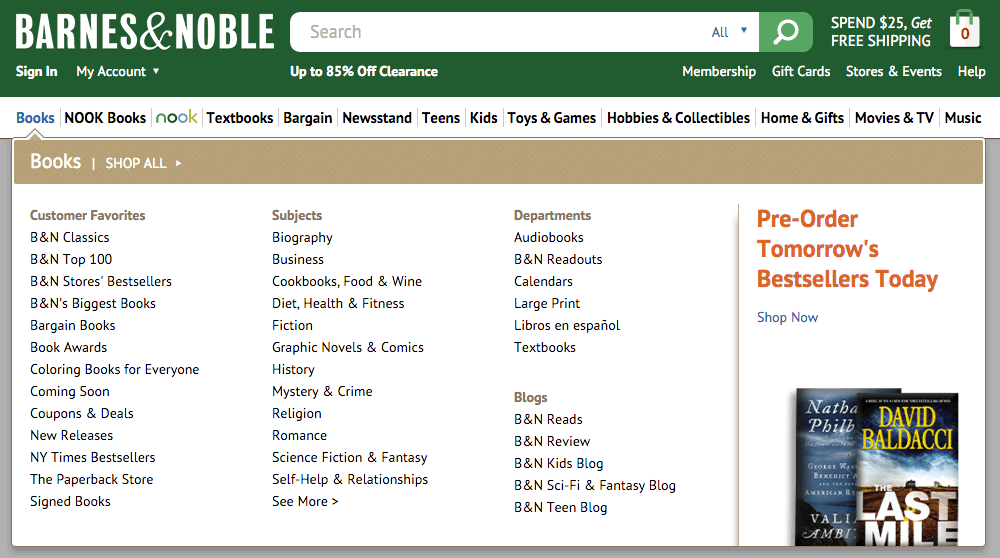Viewport: 1000px width, 558px height.
Task: Open NY Times Bestsellers link
Action: [x=93, y=457]
